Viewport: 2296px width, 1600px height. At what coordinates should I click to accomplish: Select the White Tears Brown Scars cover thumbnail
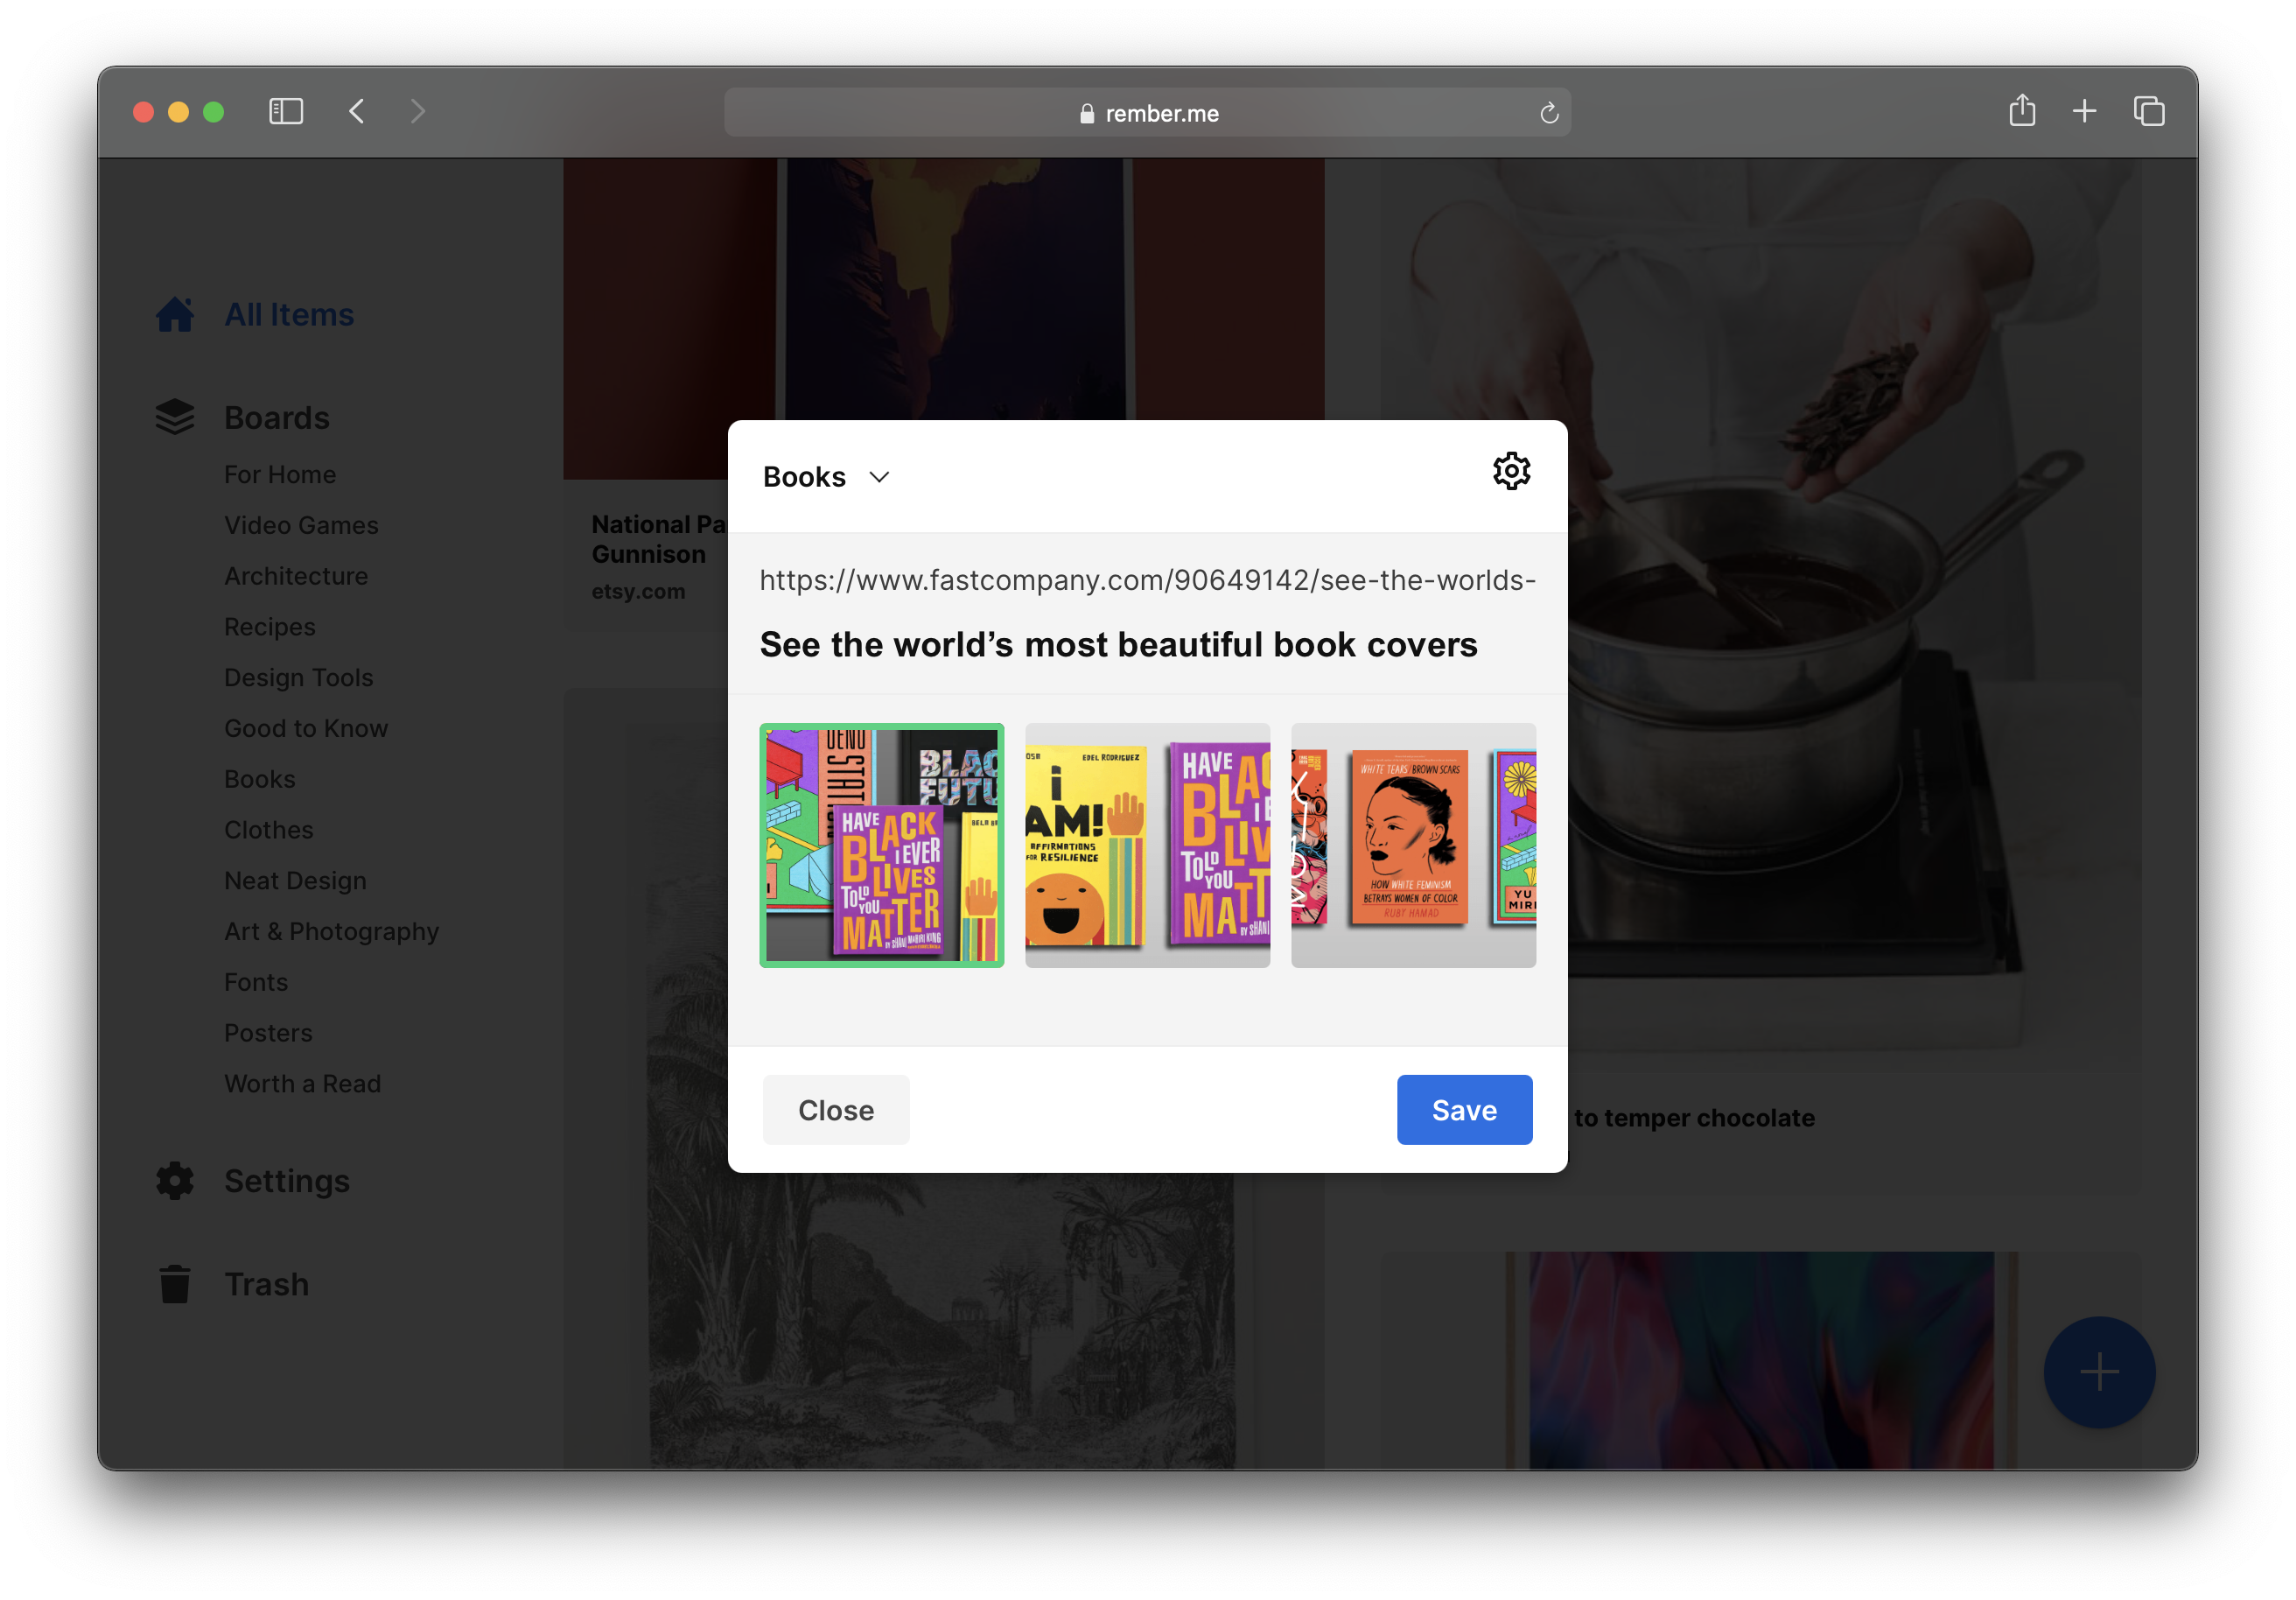pos(1413,845)
